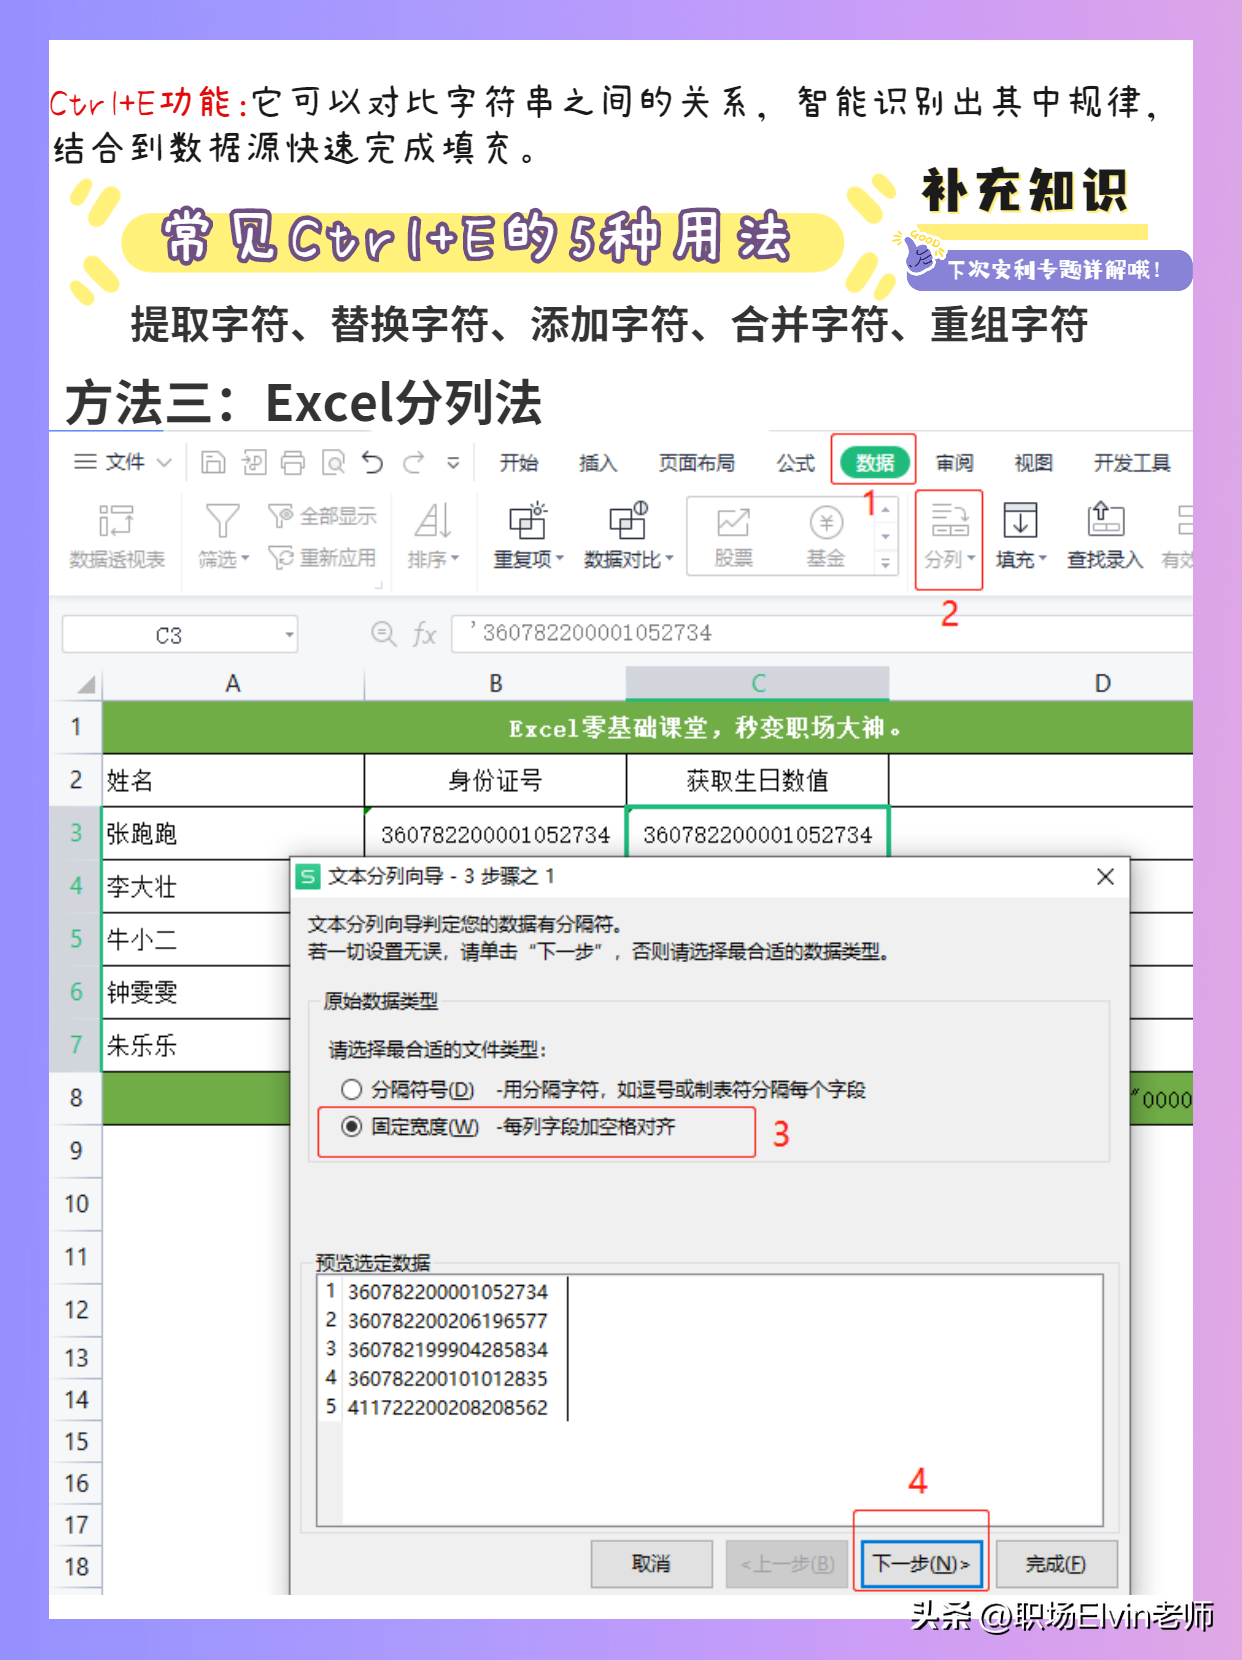The width and height of the screenshot is (1242, 1660).
Task: Click the print preview icon
Action: (x=333, y=462)
